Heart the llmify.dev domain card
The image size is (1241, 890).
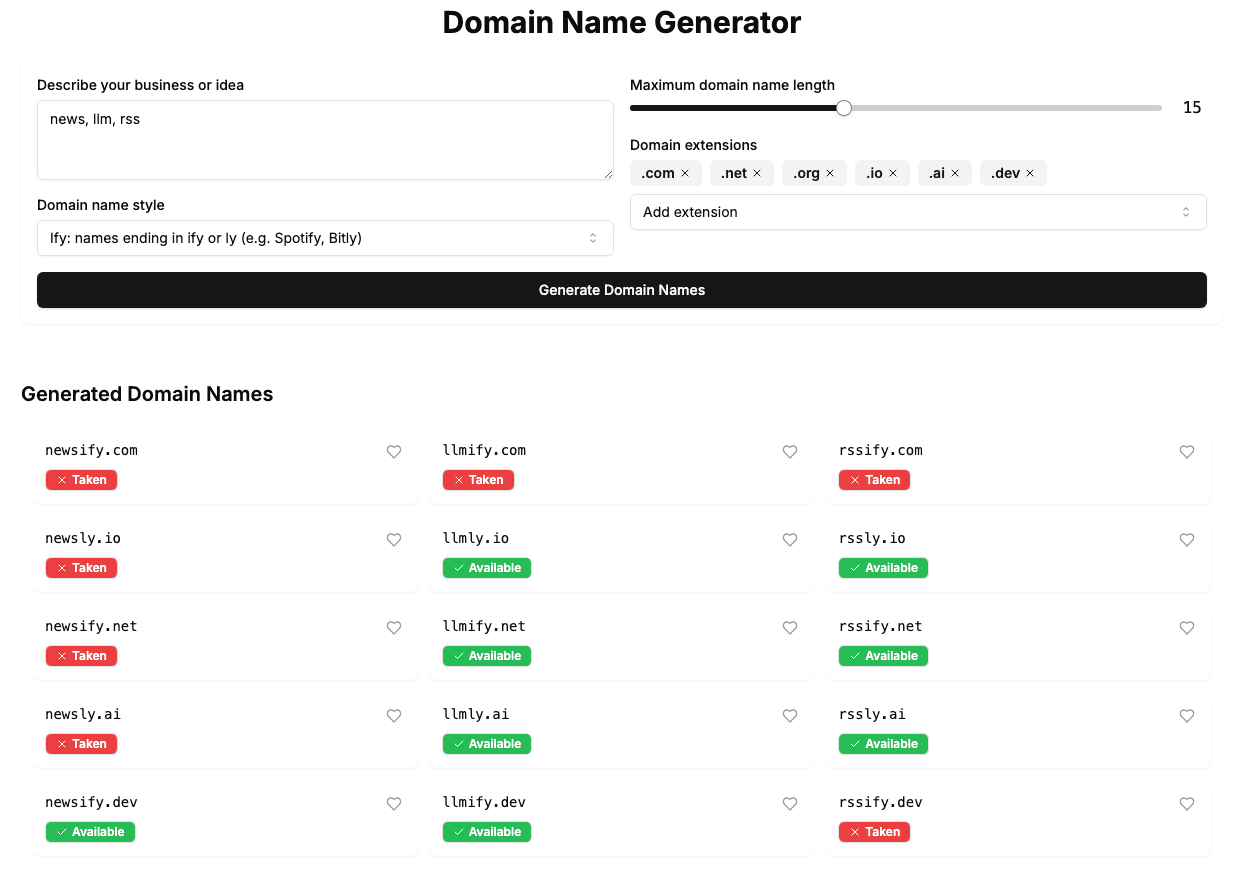790,804
